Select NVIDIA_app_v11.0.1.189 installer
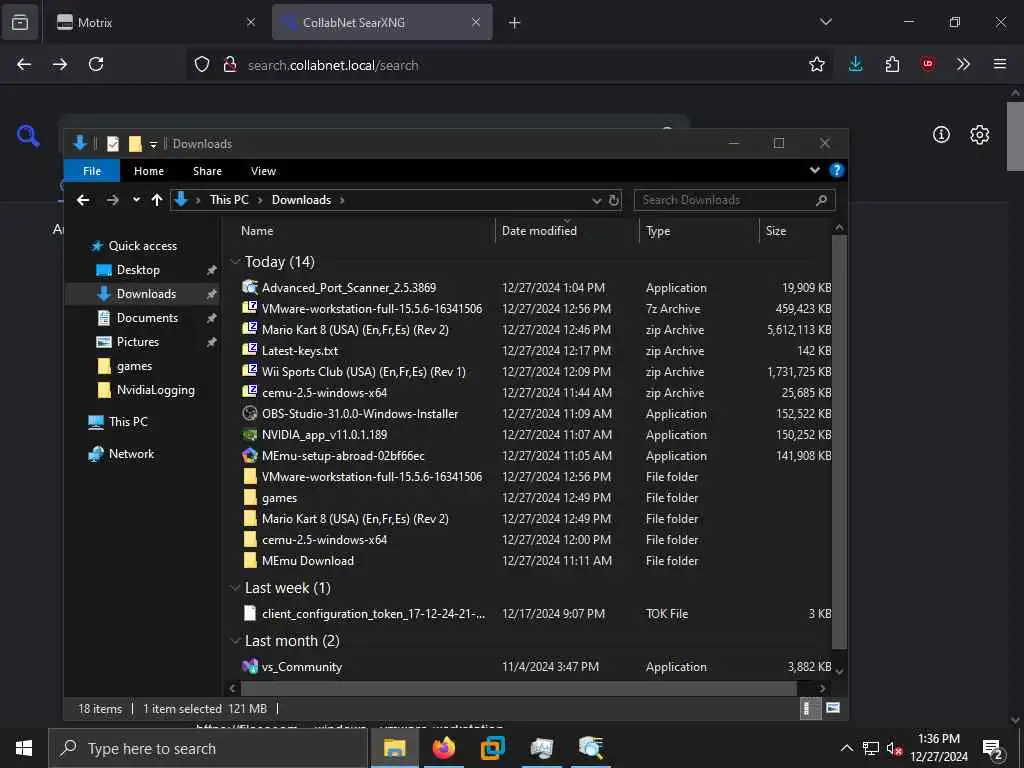This screenshot has height=768, width=1024. [536, 434]
